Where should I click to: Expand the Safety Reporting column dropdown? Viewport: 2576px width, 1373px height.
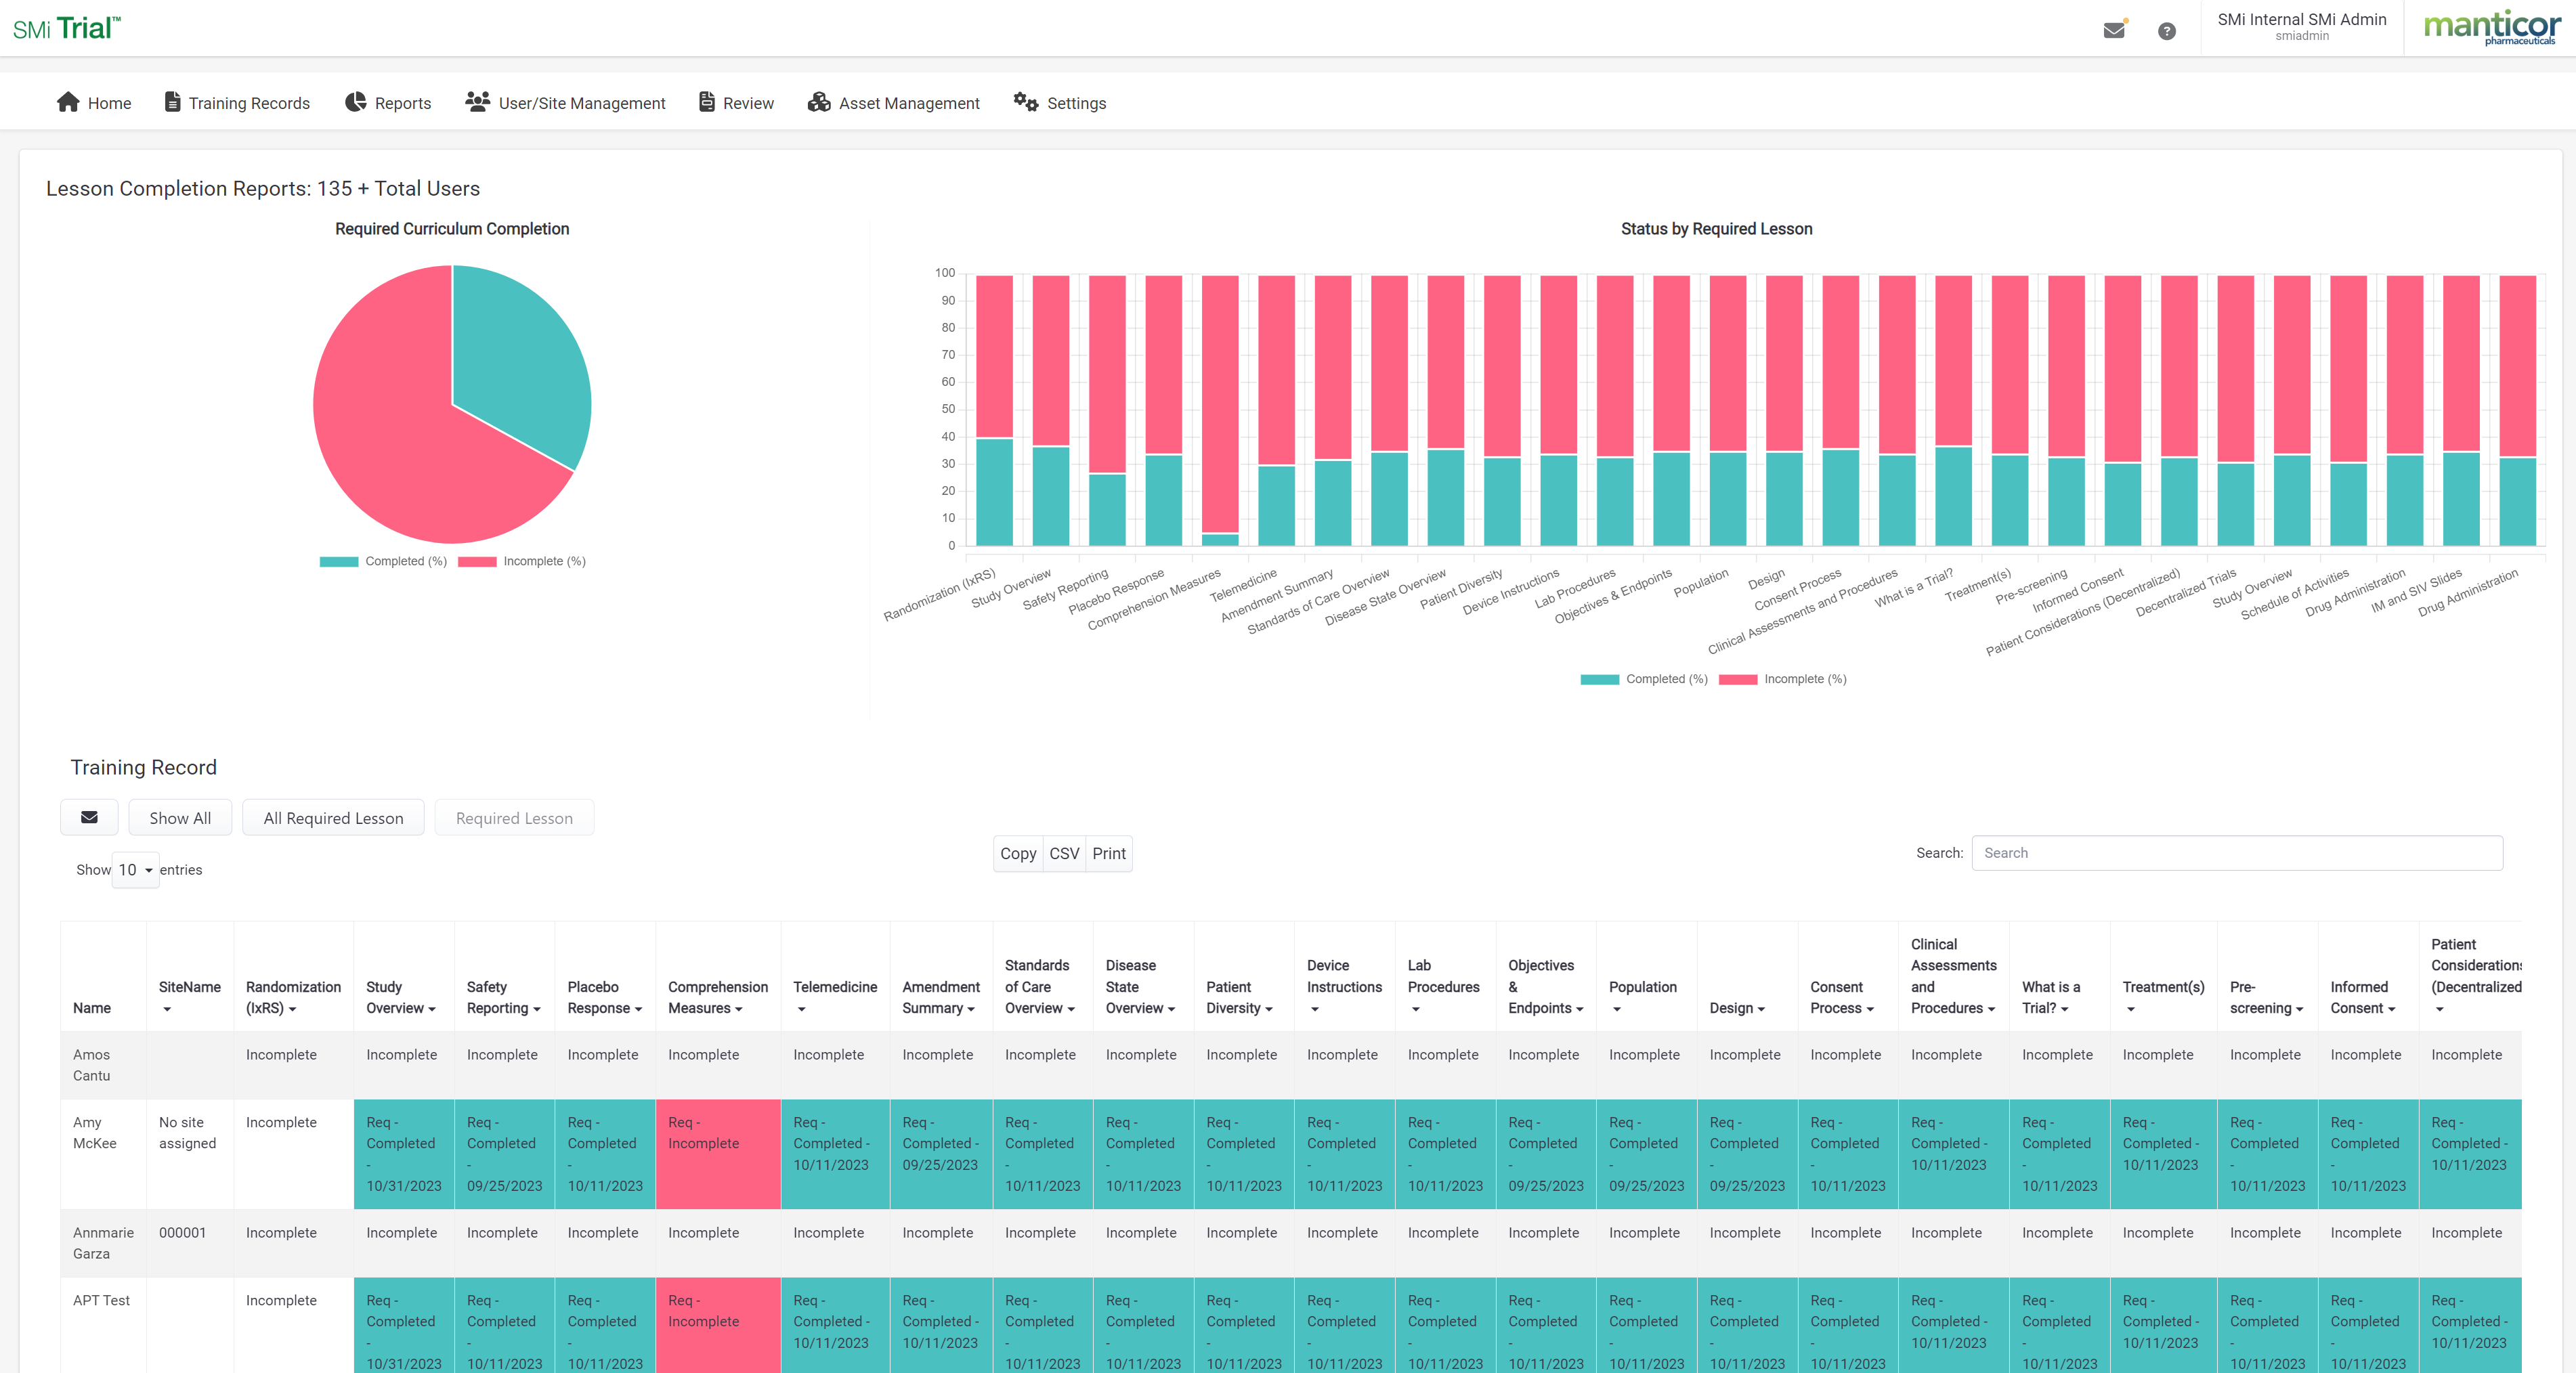point(537,1009)
